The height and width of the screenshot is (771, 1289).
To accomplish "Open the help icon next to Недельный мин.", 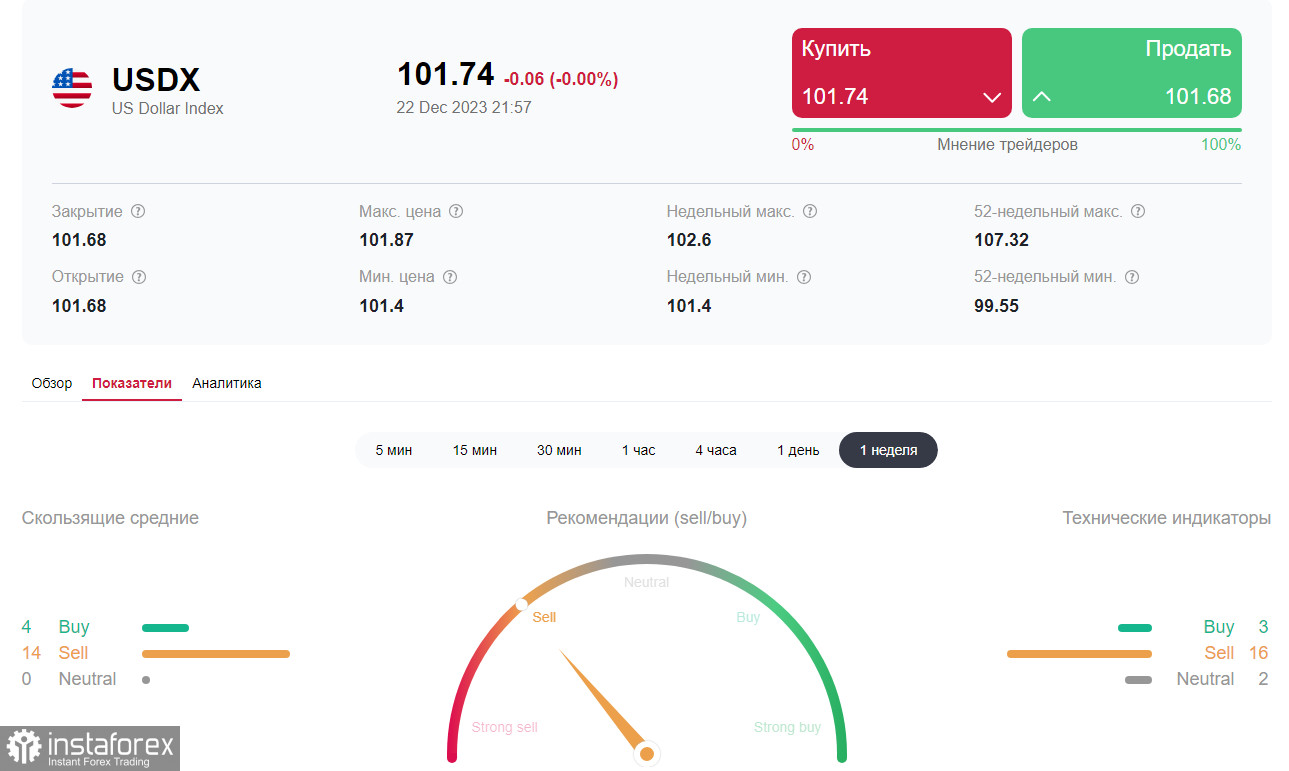I will 804,277.
